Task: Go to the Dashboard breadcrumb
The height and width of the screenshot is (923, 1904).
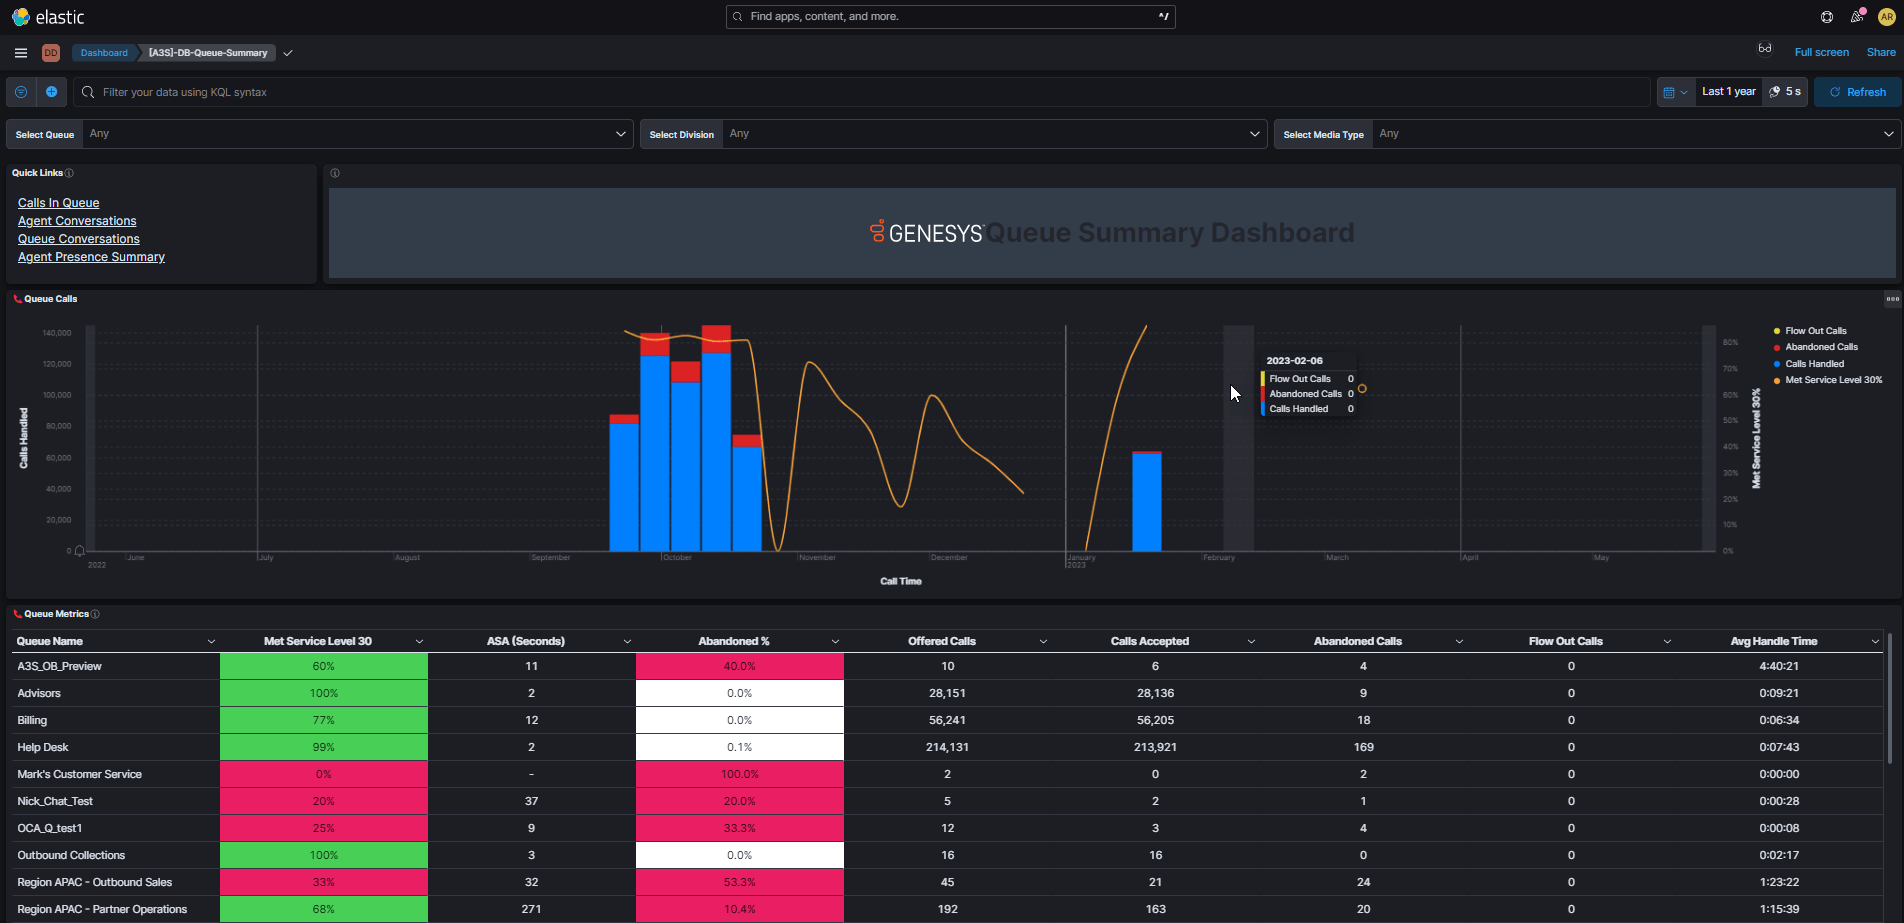Action: click(x=103, y=52)
